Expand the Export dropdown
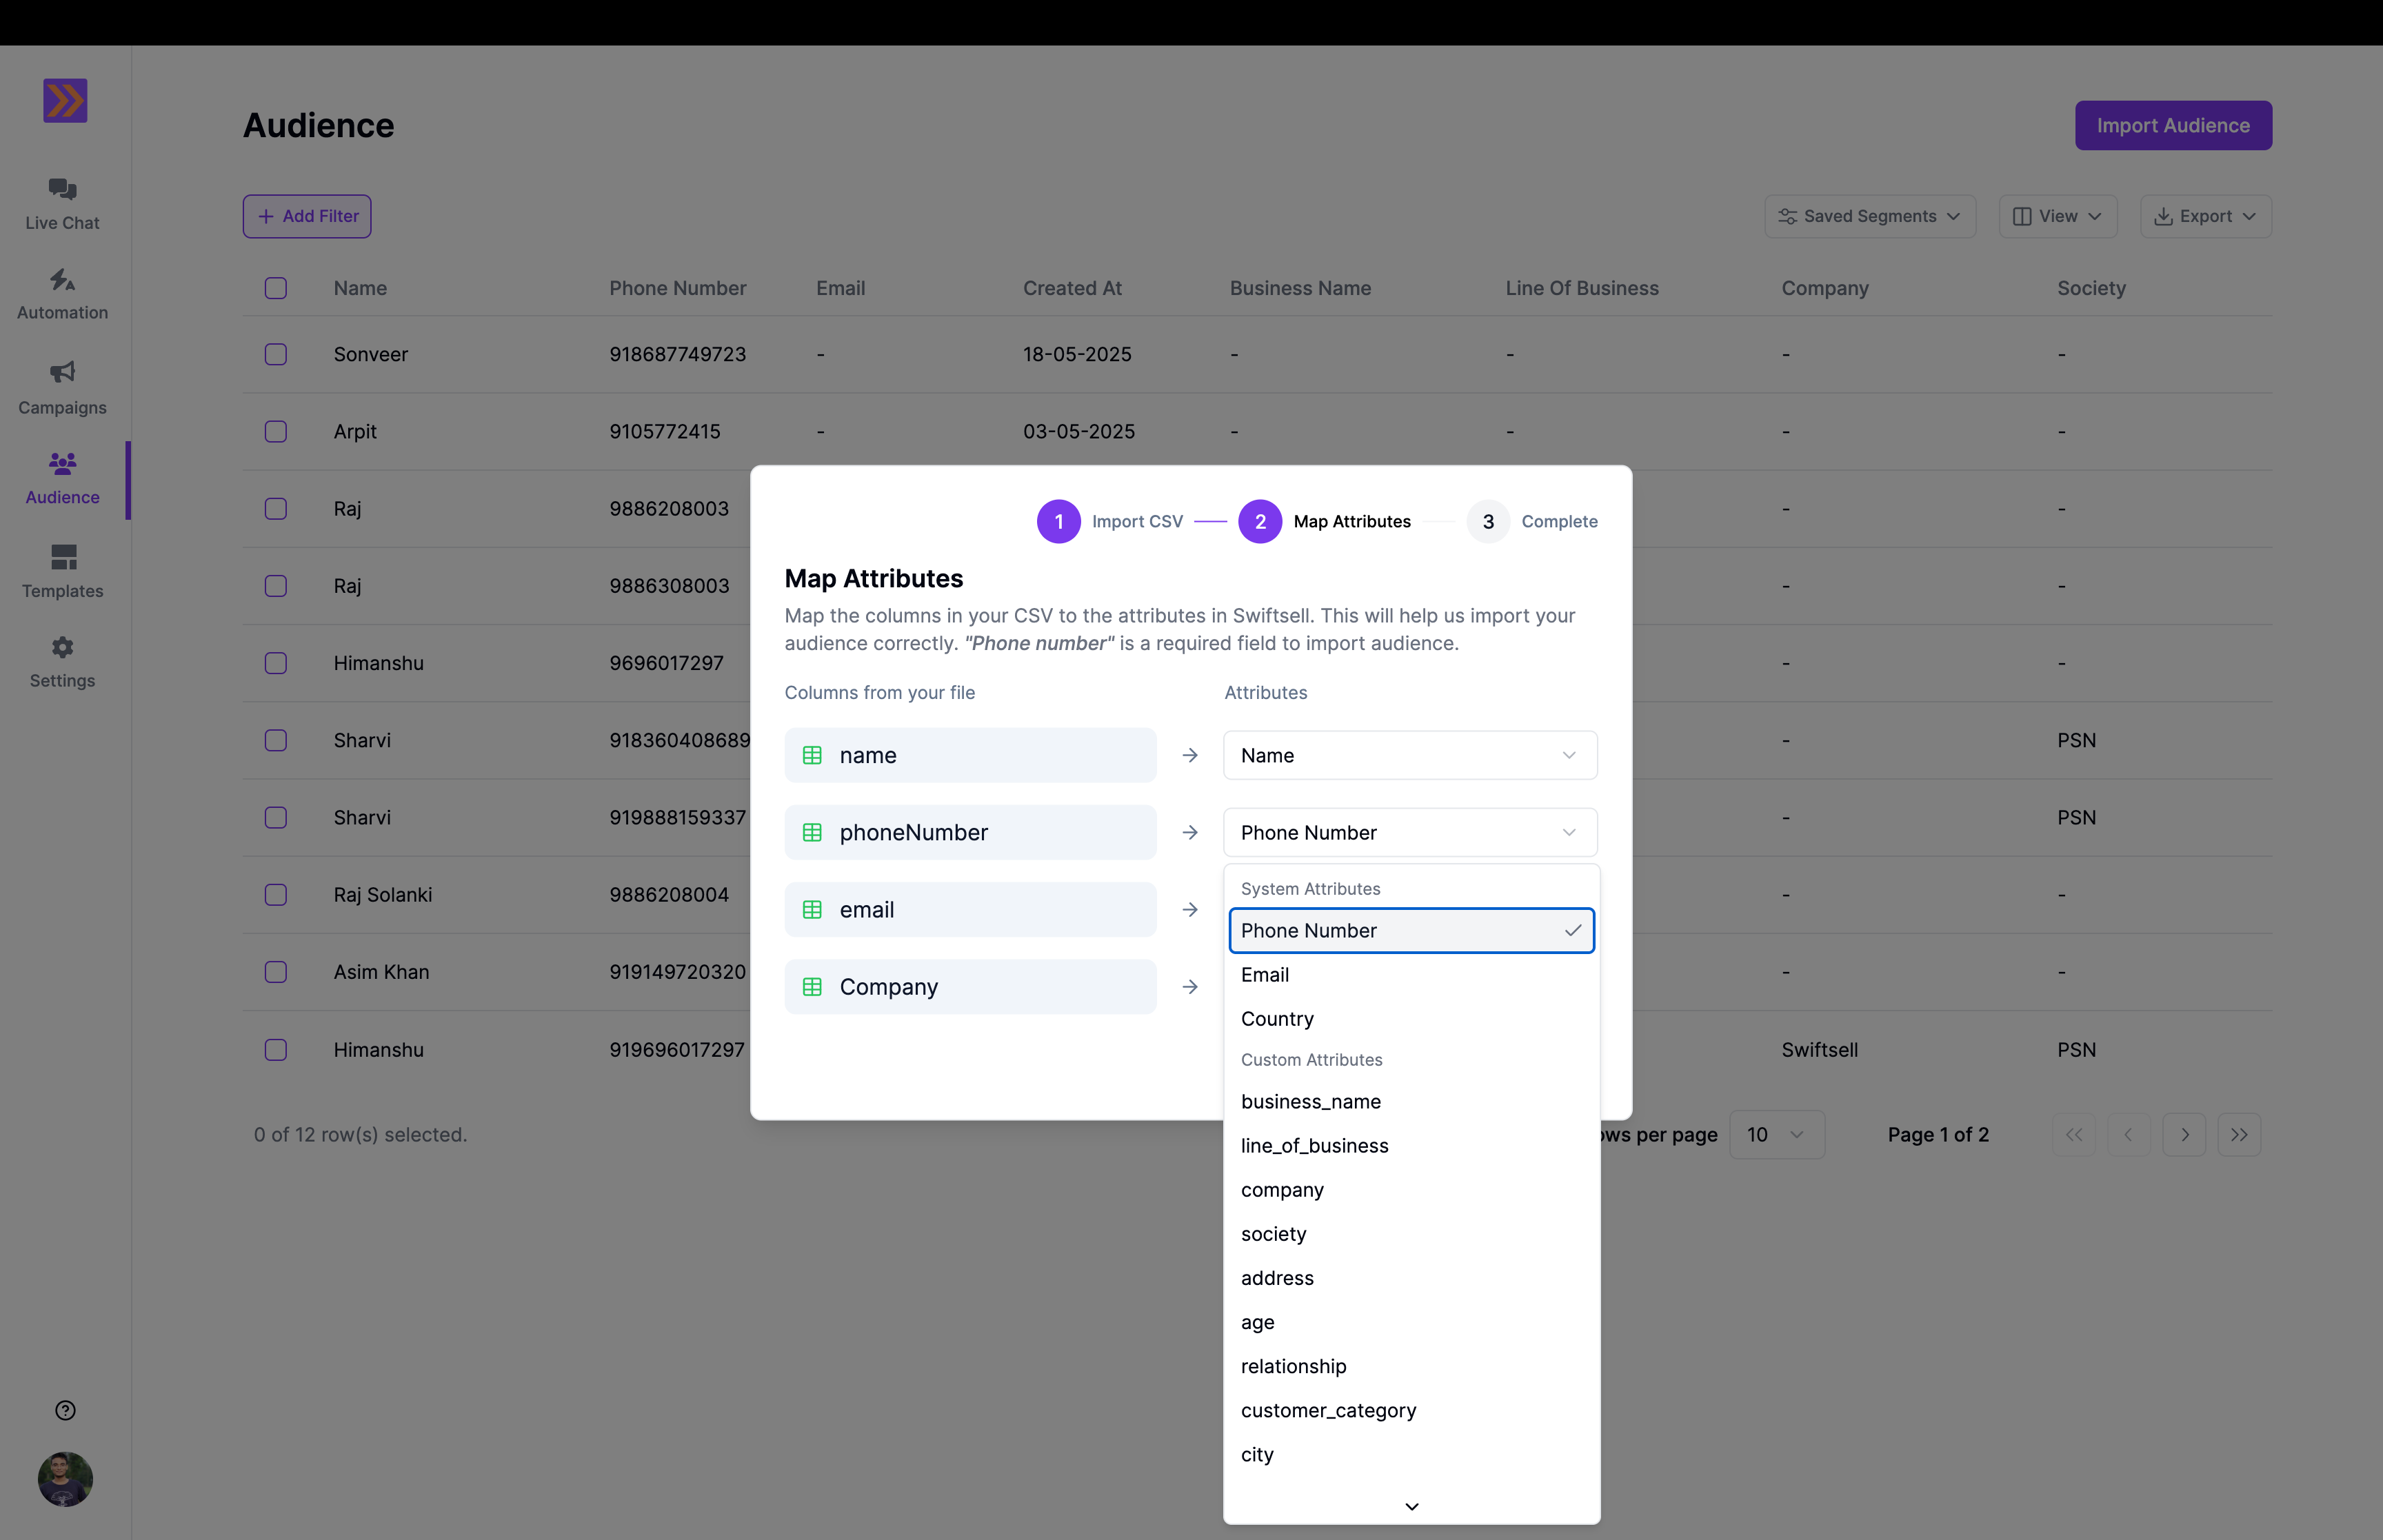This screenshot has height=1540, width=2383. click(x=2204, y=216)
